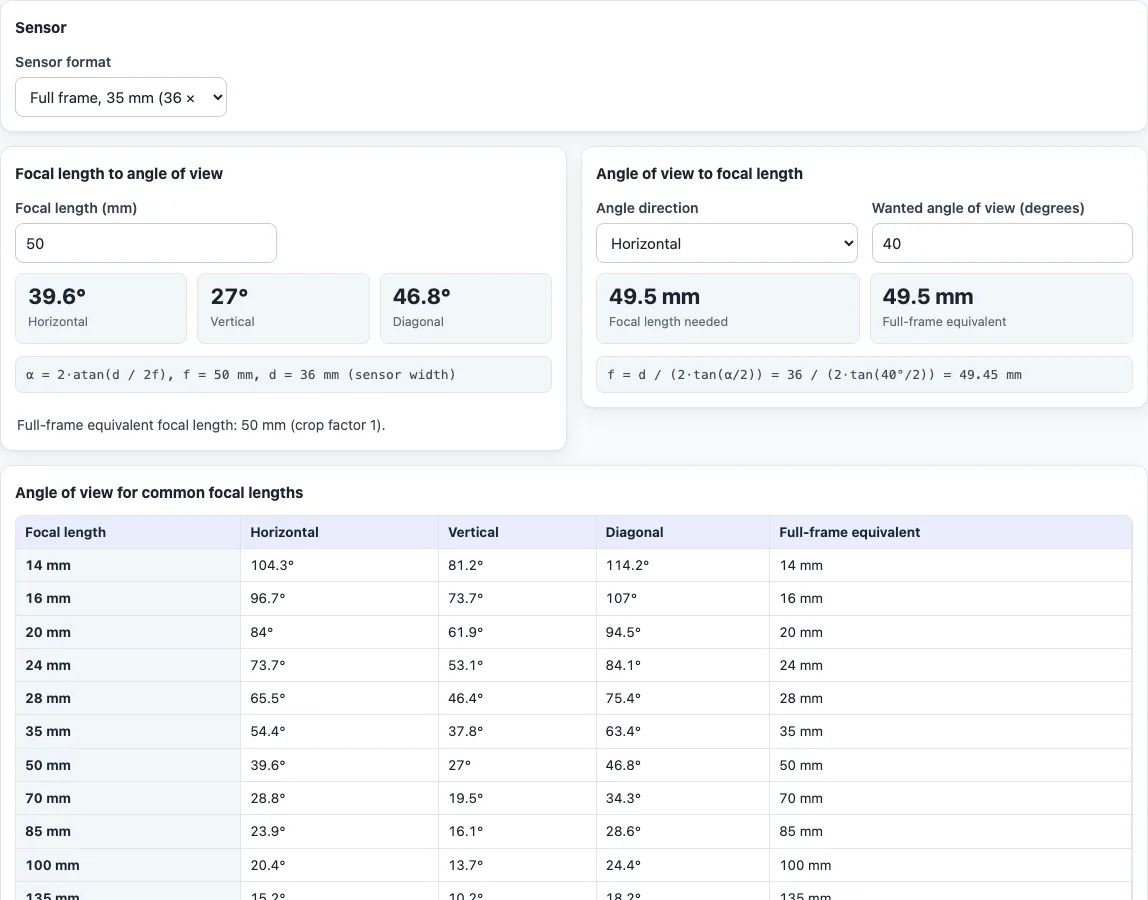Click the 61.9° vertical cell

[517, 632]
